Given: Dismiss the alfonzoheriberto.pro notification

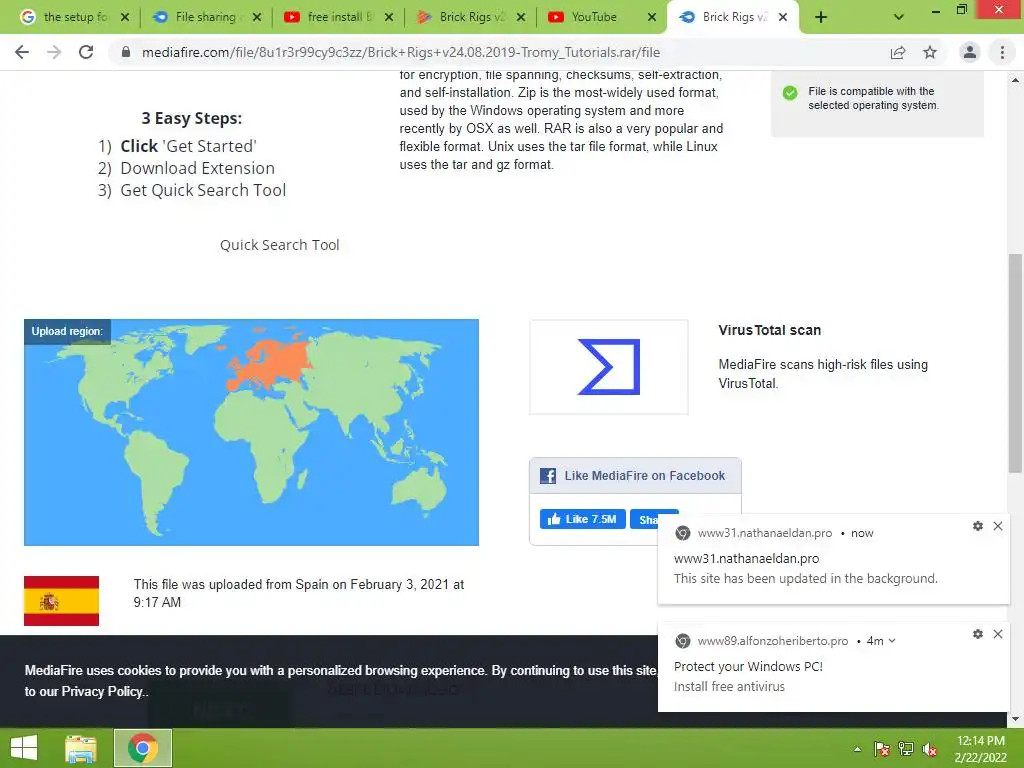Looking at the screenshot, I should (x=998, y=633).
